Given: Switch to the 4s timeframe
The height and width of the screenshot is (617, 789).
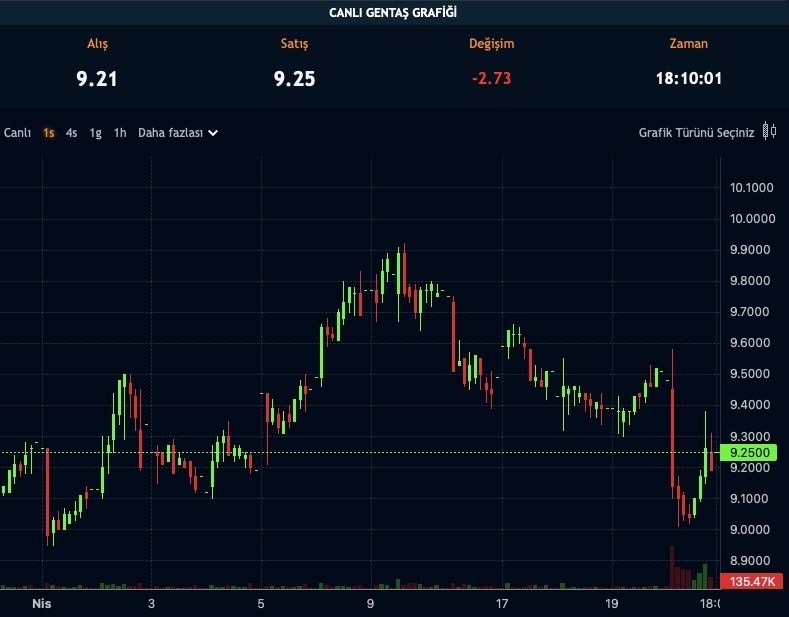Looking at the screenshot, I should coord(71,133).
